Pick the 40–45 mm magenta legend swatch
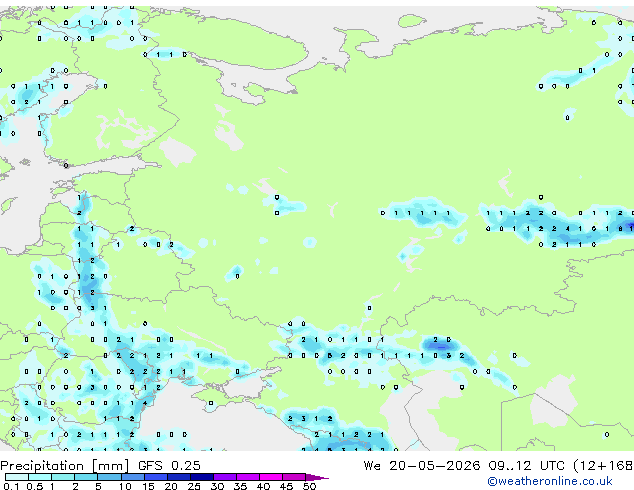Viewport: 634px width, 490px height. pyautogui.click(x=271, y=477)
